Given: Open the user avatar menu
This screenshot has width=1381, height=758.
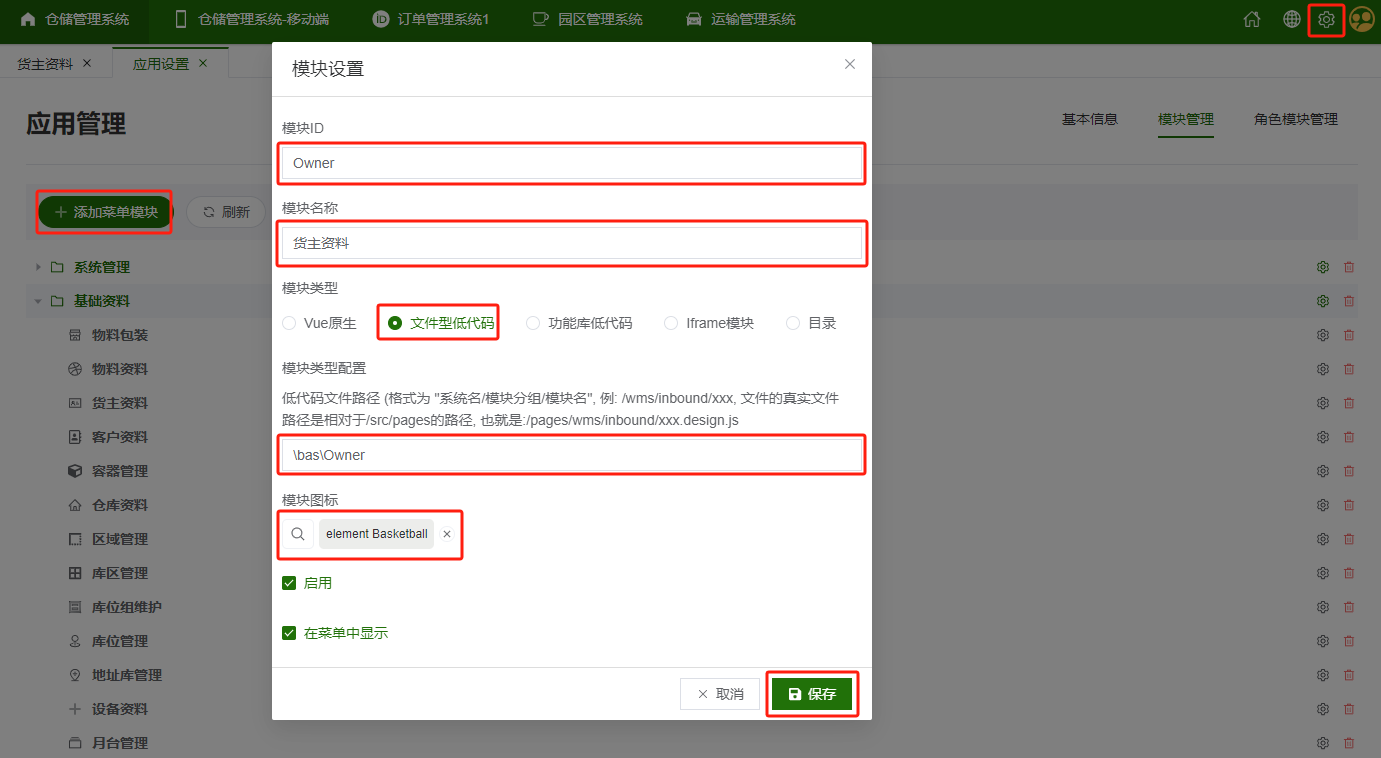Looking at the screenshot, I should [x=1361, y=19].
